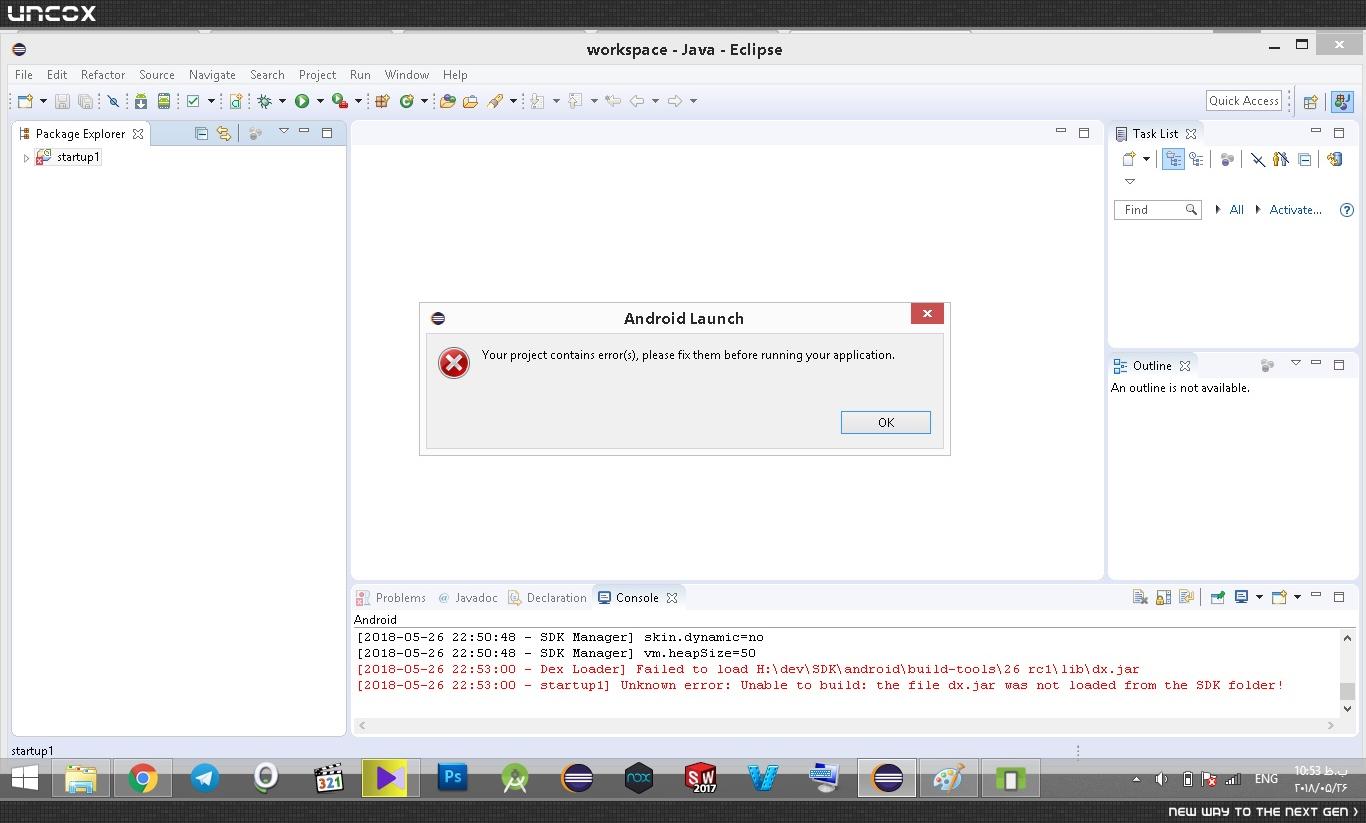Viewport: 1366px width, 823px height.
Task: Select the Java perspective icon
Action: pos(1342,101)
